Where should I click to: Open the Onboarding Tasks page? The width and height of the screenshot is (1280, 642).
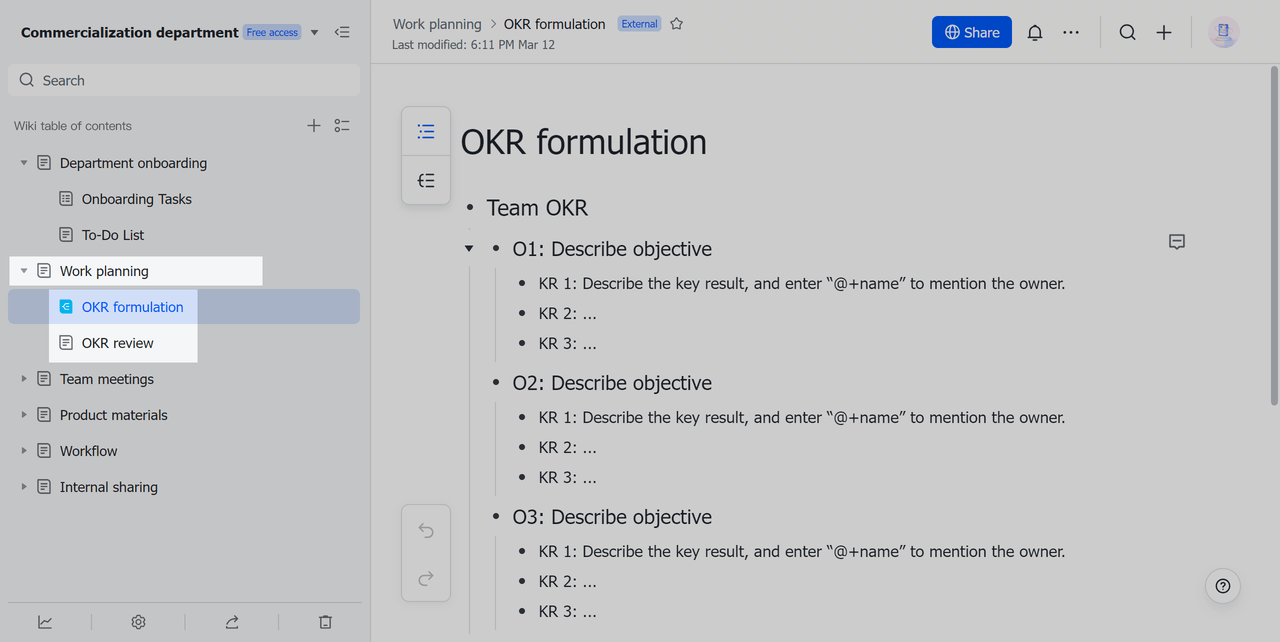point(136,198)
